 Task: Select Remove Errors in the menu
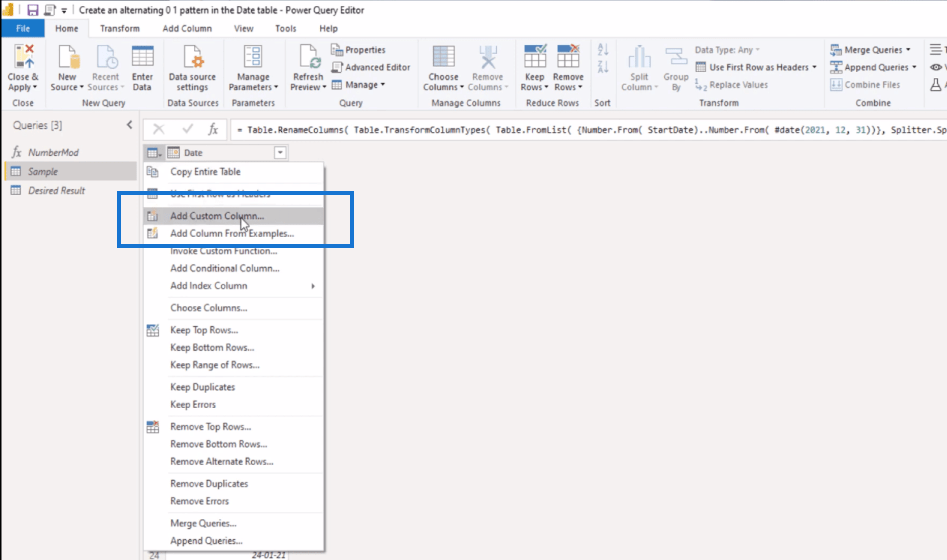coord(234,501)
